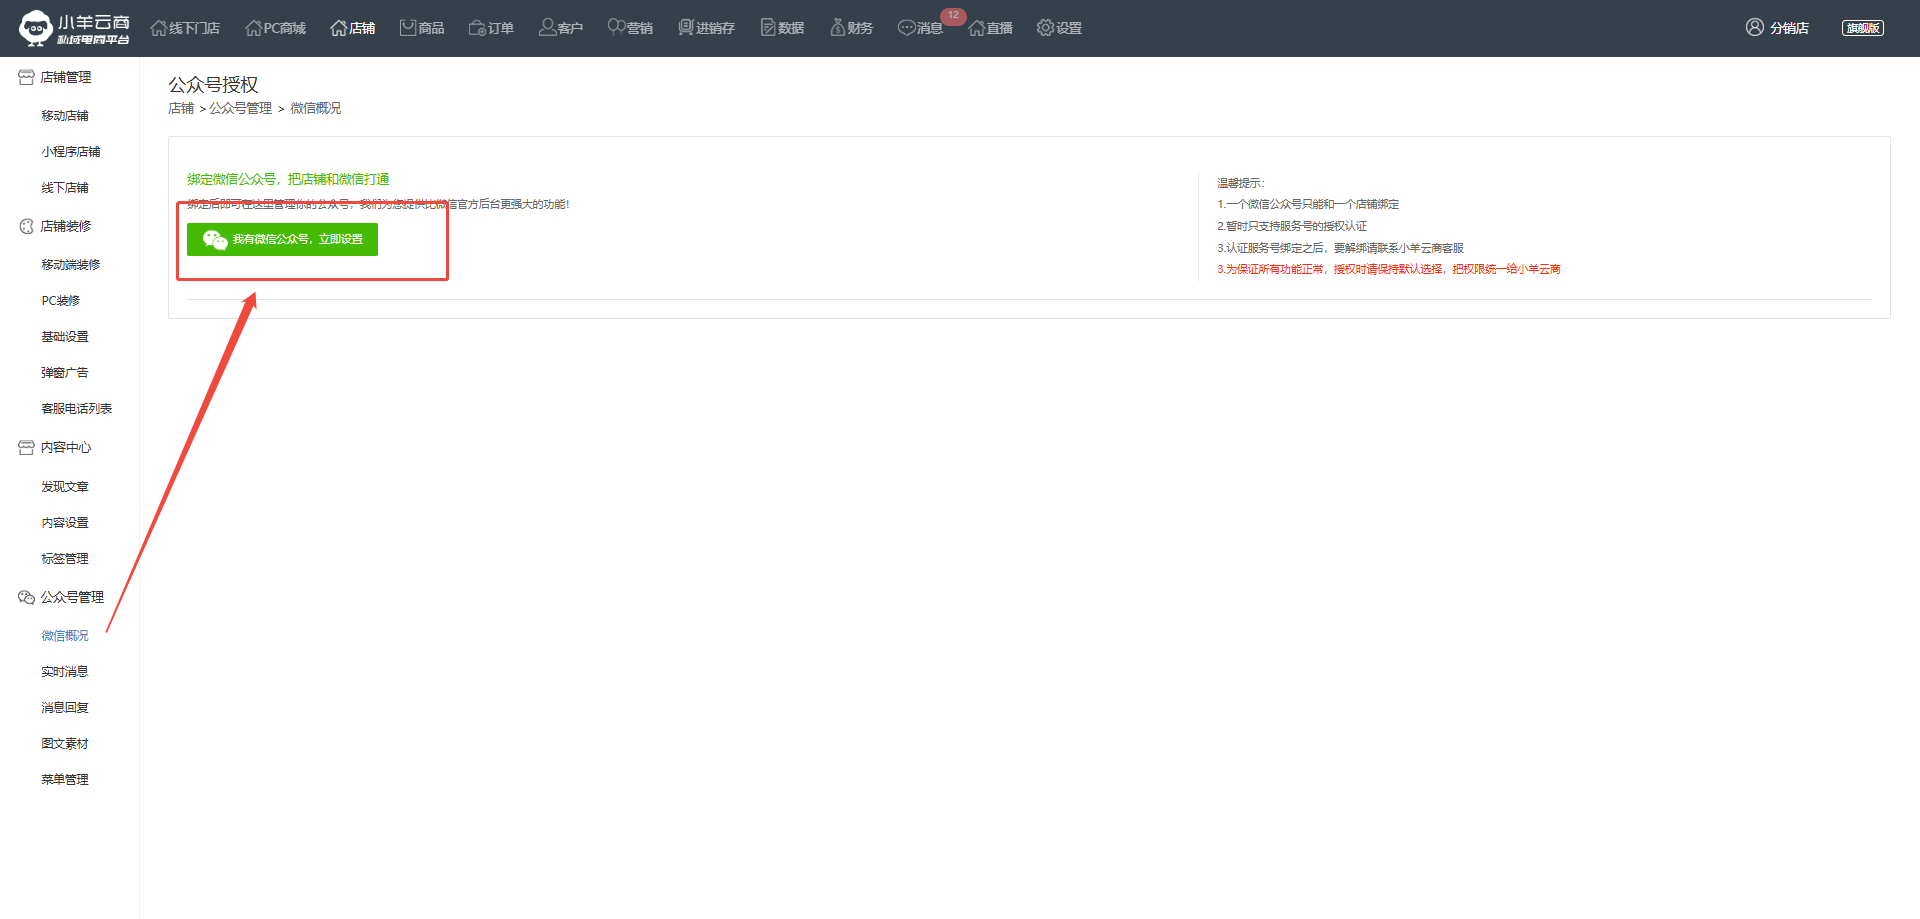This screenshot has width=1920, height=919.
Task: Open 线下门店 from top navigation
Action: tap(185, 28)
